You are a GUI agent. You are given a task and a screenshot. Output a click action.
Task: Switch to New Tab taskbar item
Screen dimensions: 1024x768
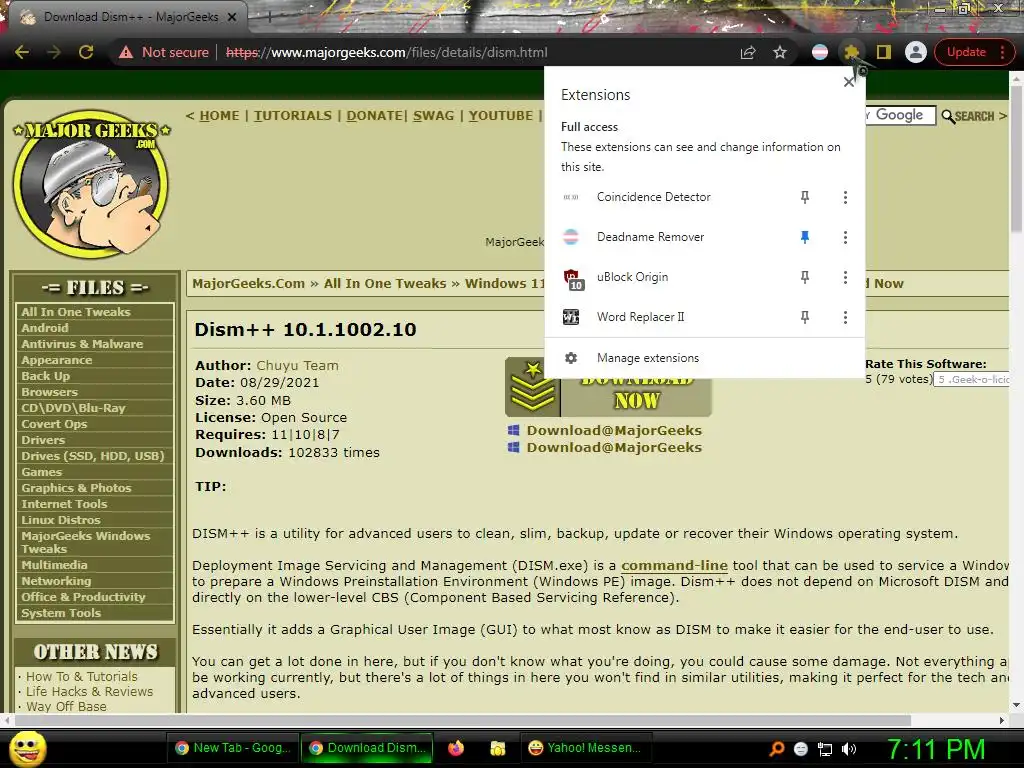(232, 748)
